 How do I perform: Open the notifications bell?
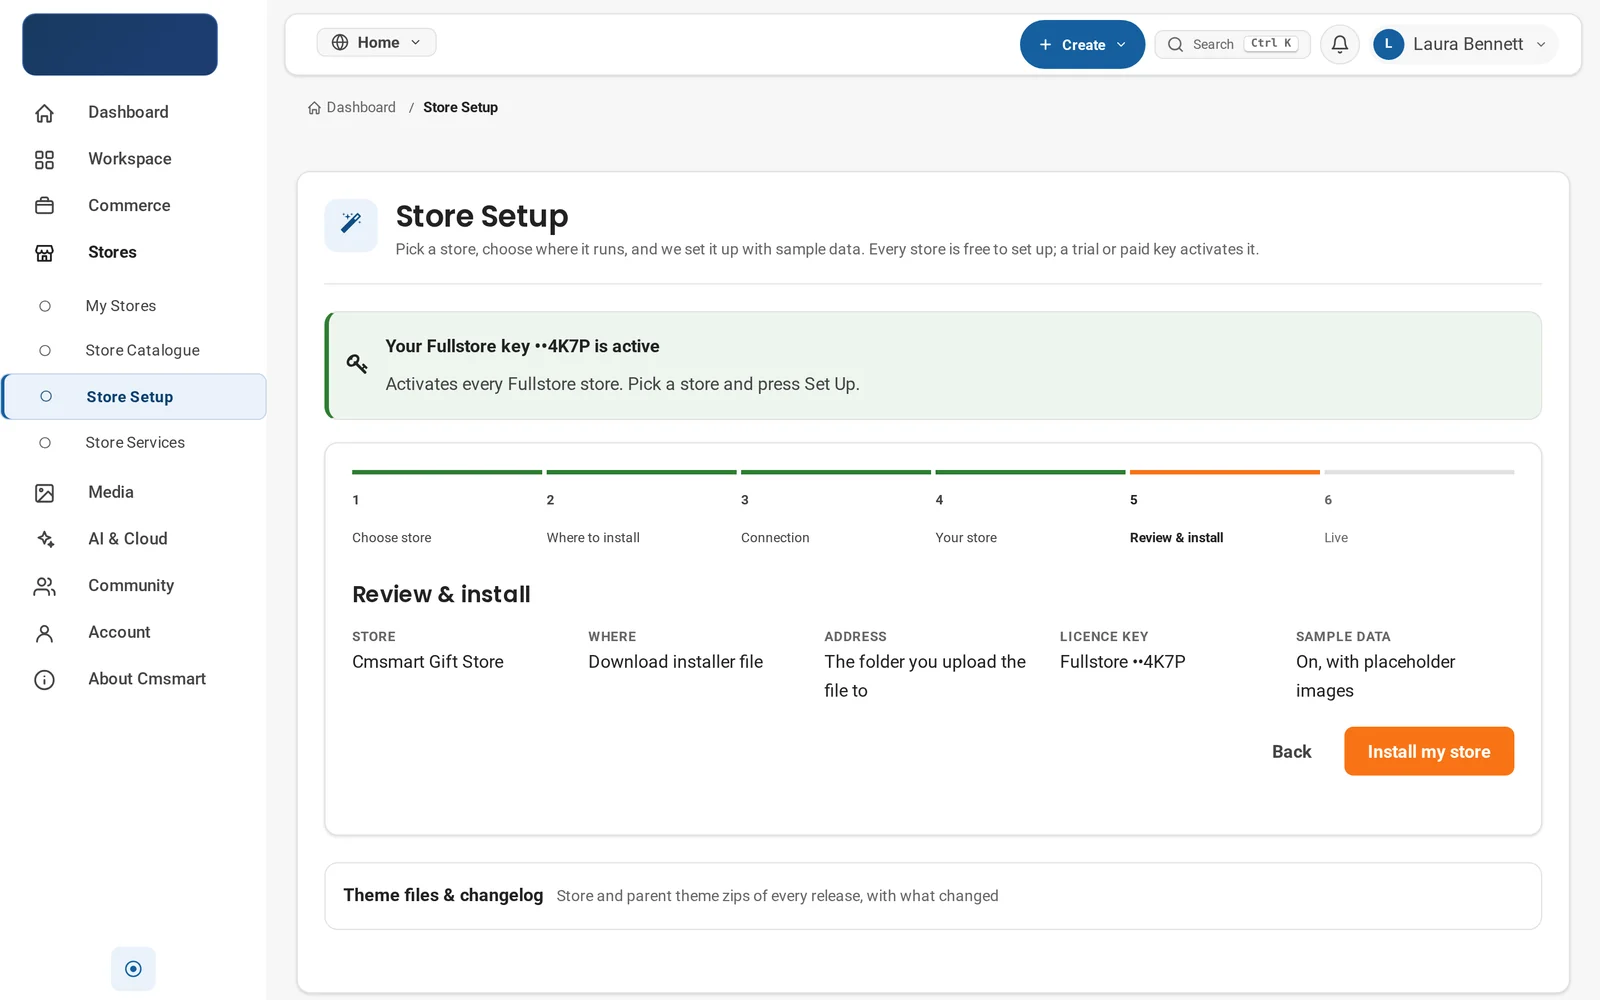click(x=1340, y=44)
